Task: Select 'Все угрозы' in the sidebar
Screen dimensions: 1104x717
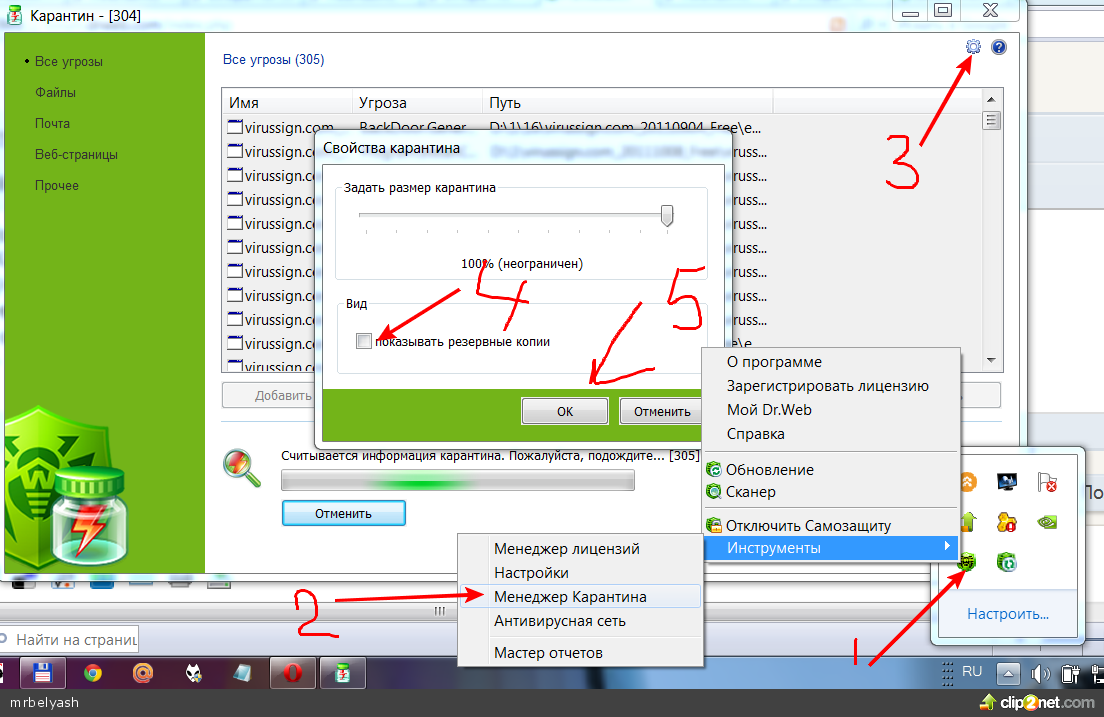Action: point(69,61)
